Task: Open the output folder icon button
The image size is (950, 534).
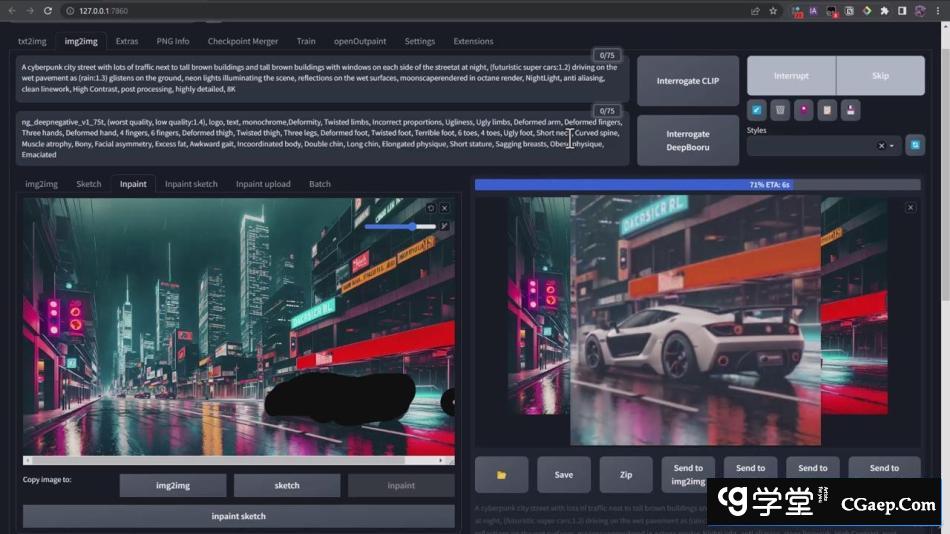Action: coord(501,474)
